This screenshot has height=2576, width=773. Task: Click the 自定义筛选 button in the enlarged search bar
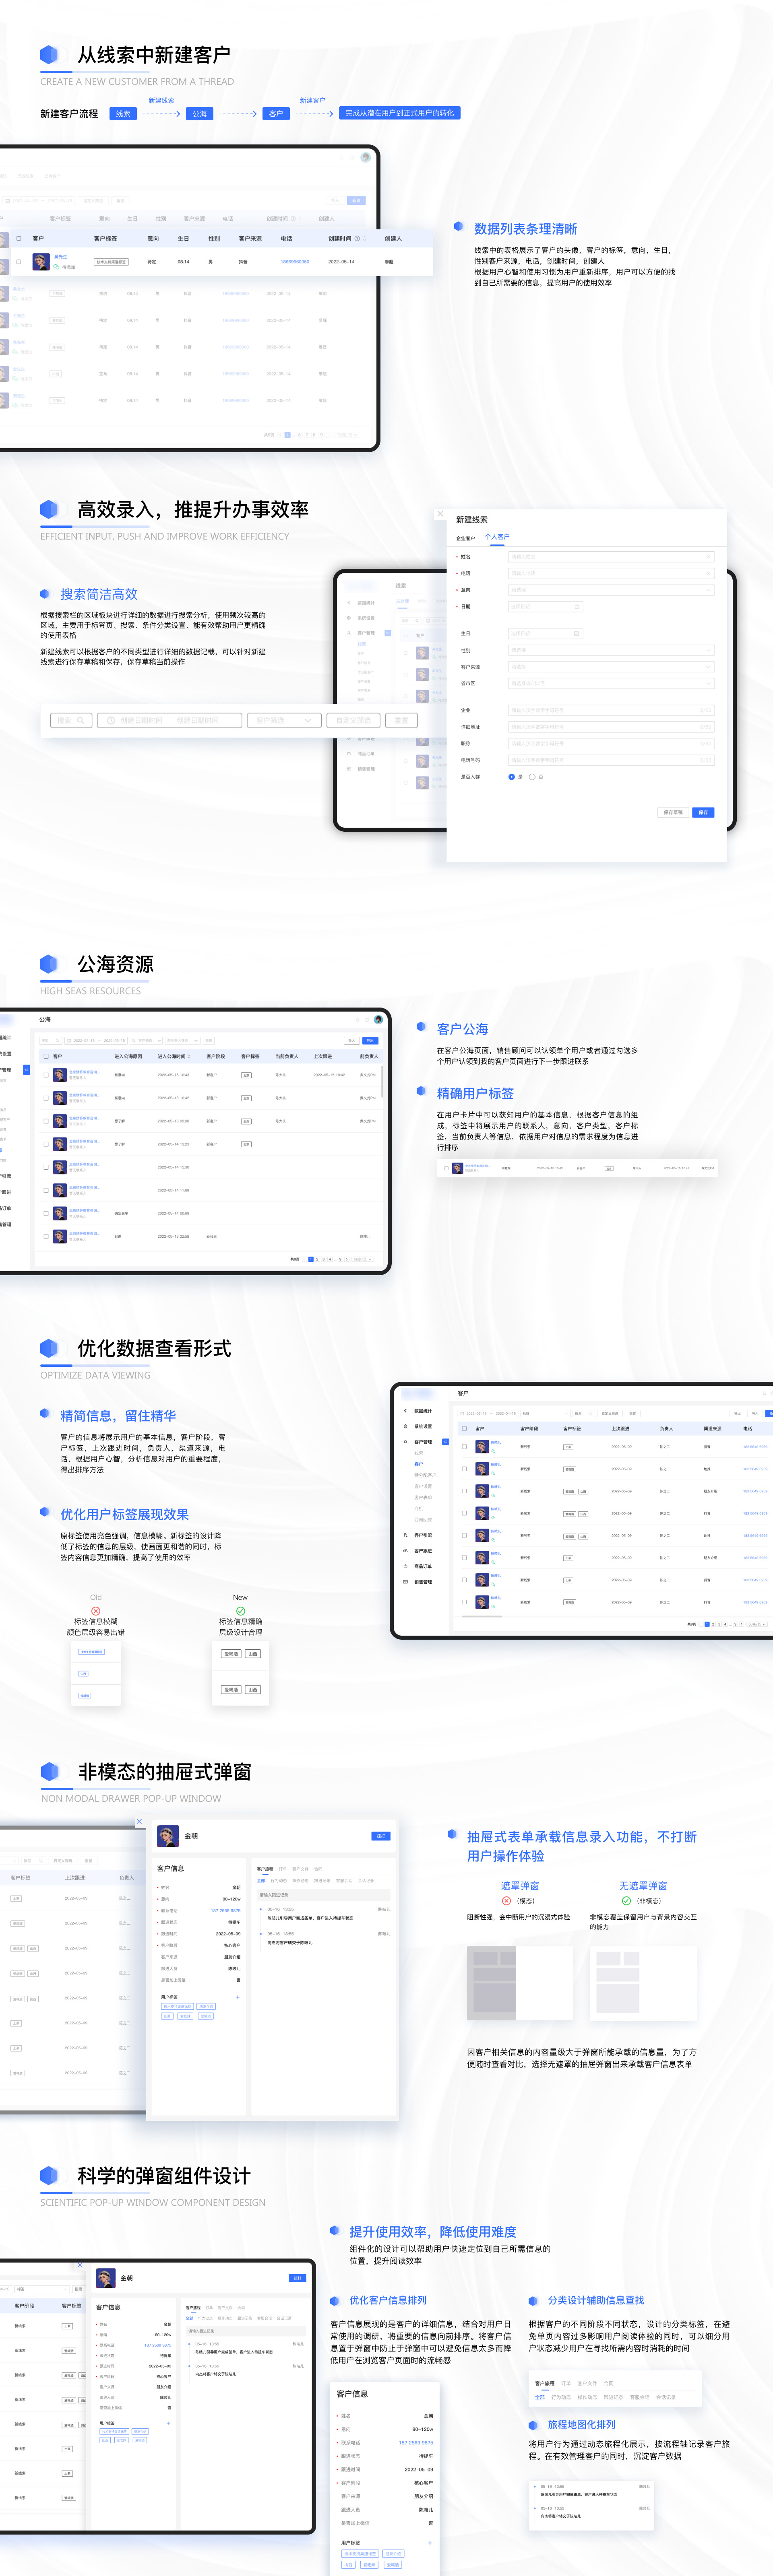[354, 720]
